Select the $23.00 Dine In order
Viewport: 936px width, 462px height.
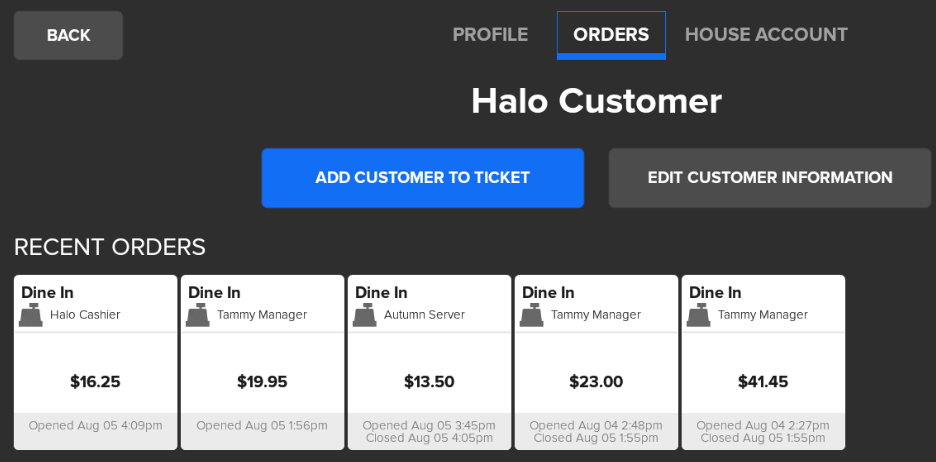click(x=596, y=381)
